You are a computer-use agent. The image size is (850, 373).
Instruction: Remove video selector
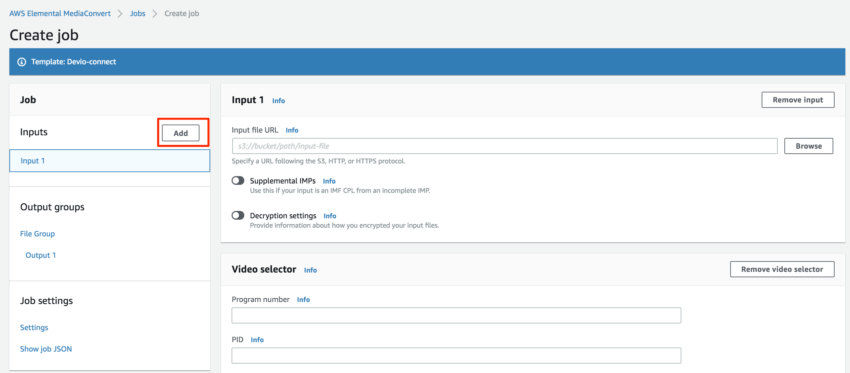782,269
